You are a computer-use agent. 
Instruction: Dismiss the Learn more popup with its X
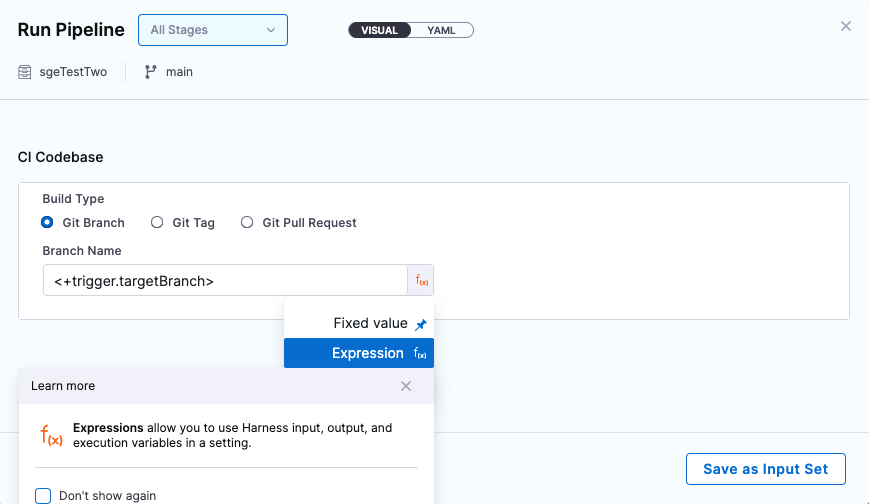[x=405, y=386]
